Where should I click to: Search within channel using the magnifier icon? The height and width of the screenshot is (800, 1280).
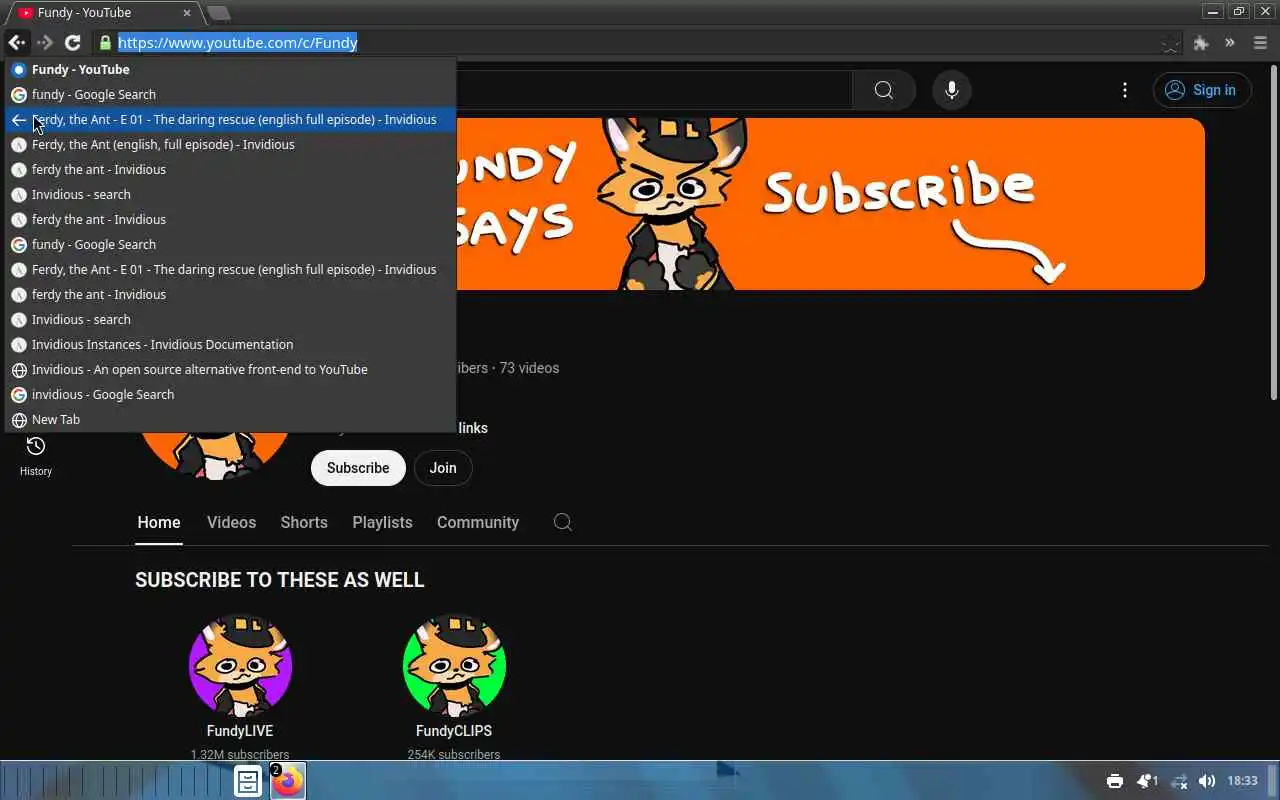pos(563,522)
